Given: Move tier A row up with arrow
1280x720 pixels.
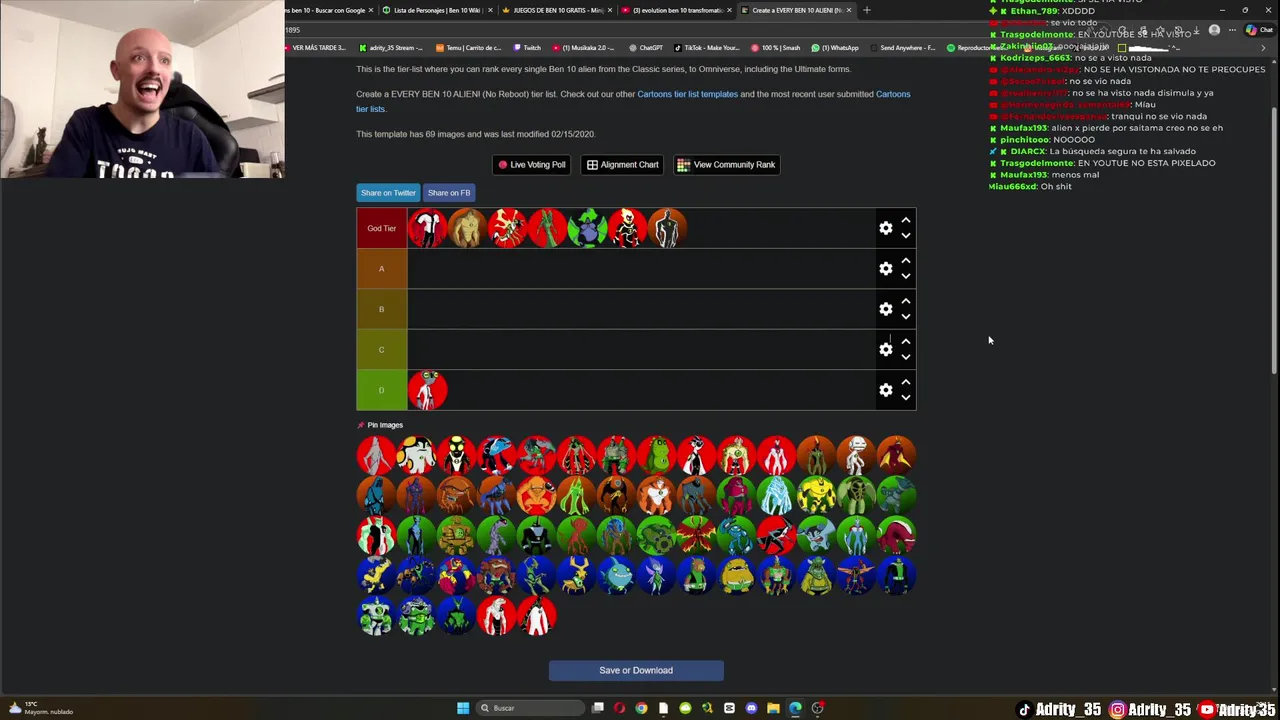Looking at the screenshot, I should tap(906, 260).
